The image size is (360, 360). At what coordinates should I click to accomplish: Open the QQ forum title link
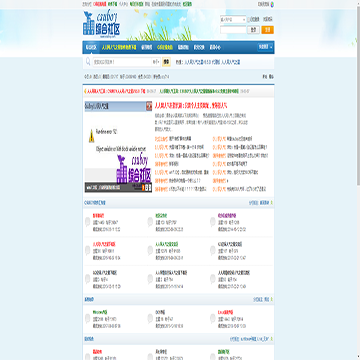tap(160, 312)
